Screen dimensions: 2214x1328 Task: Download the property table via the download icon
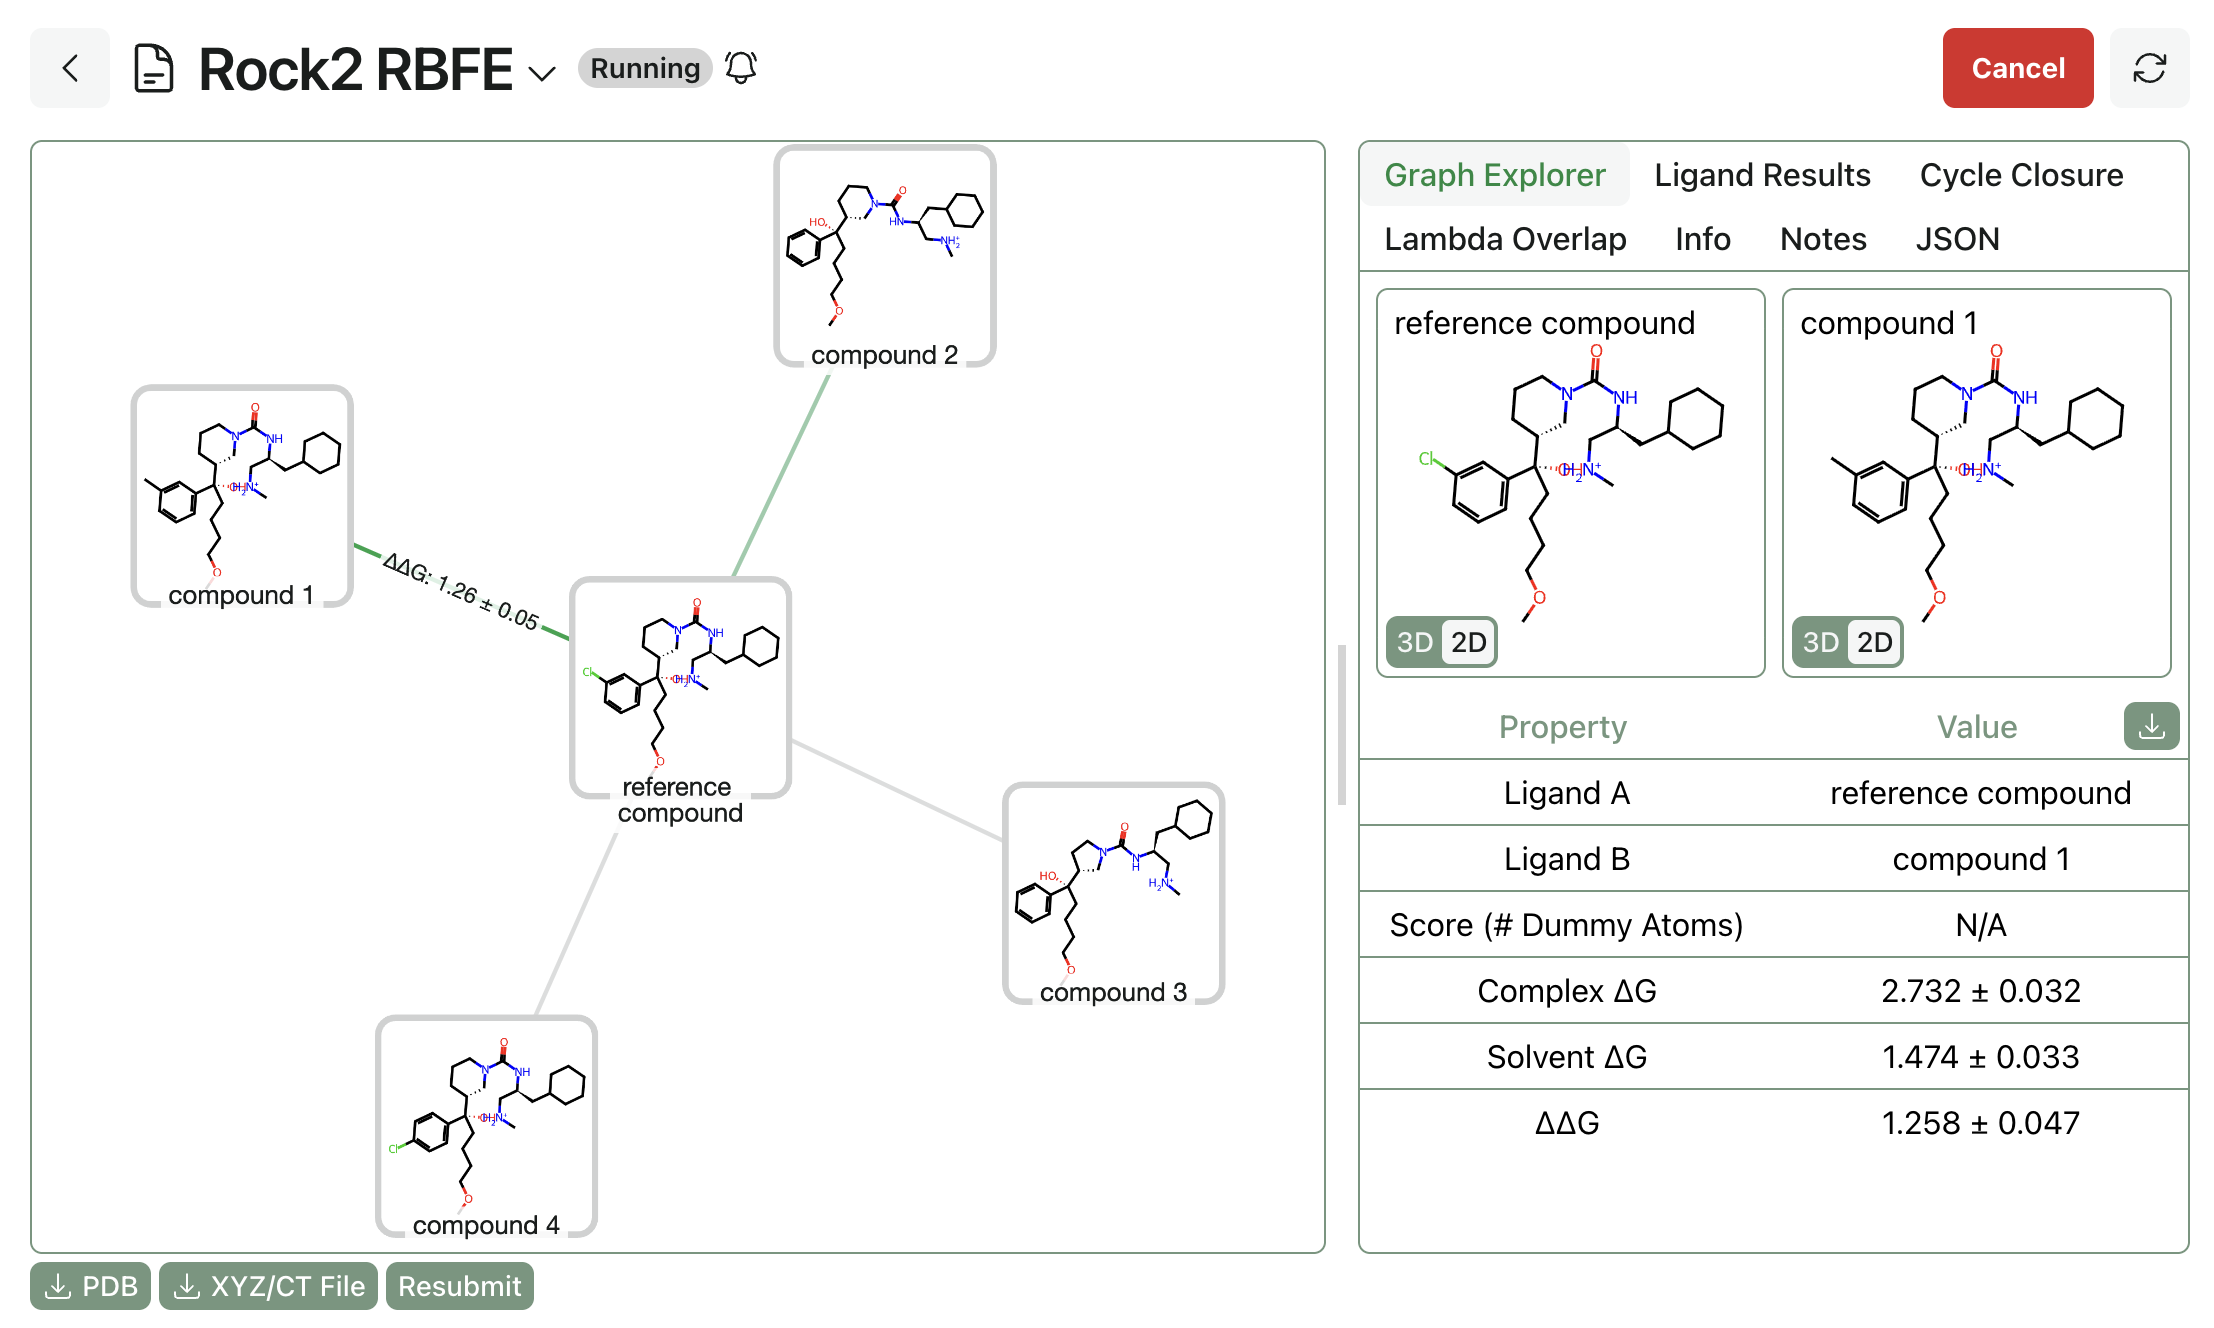pos(2151,727)
